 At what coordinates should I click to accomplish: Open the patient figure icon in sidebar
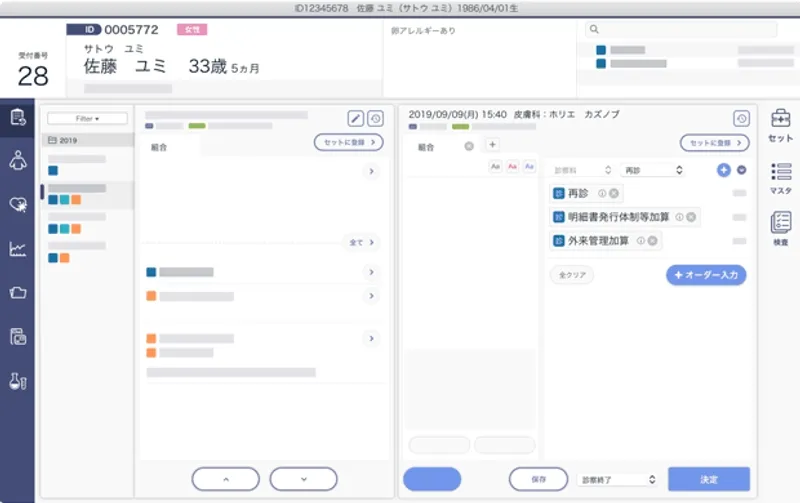[x=17, y=160]
